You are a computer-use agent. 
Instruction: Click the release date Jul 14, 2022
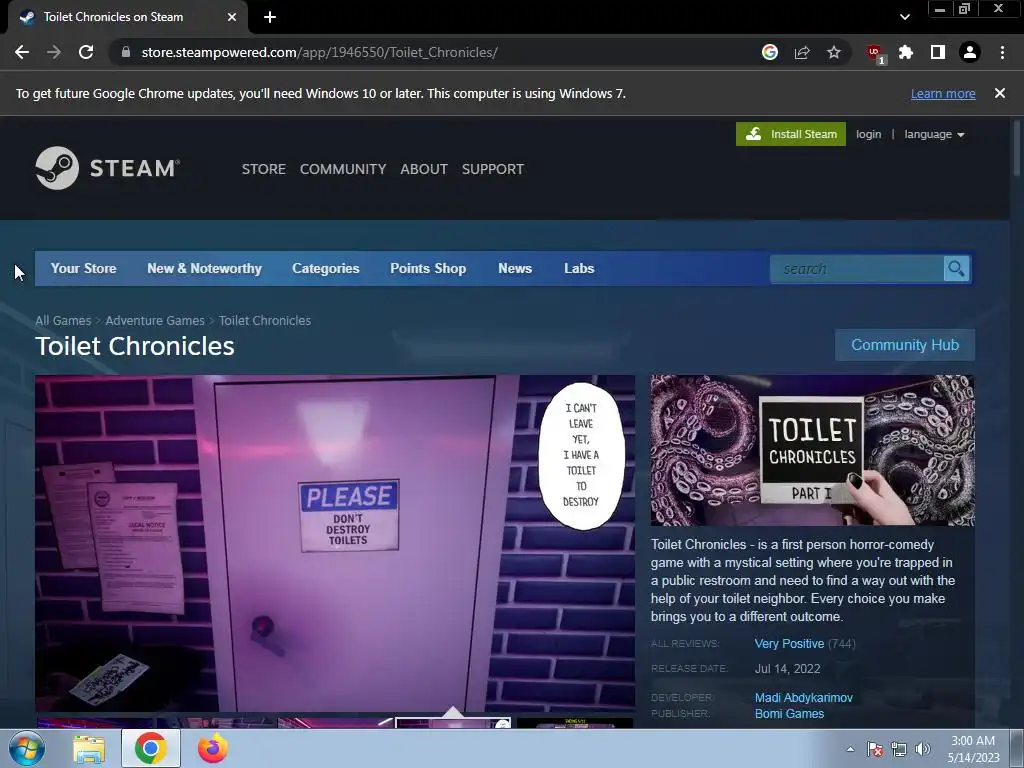tap(788, 669)
